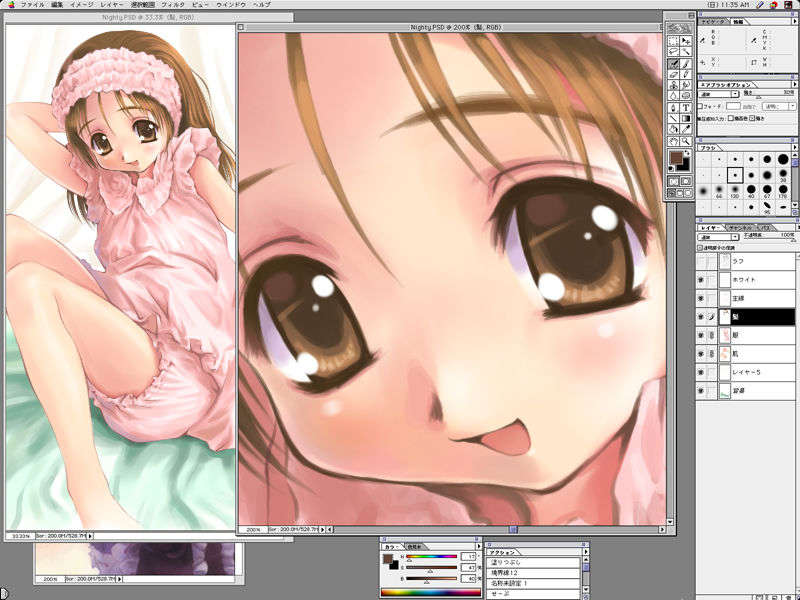Image resolution: width=800 pixels, height=600 pixels.
Task: Select the Dodge tool
Action: click(686, 96)
